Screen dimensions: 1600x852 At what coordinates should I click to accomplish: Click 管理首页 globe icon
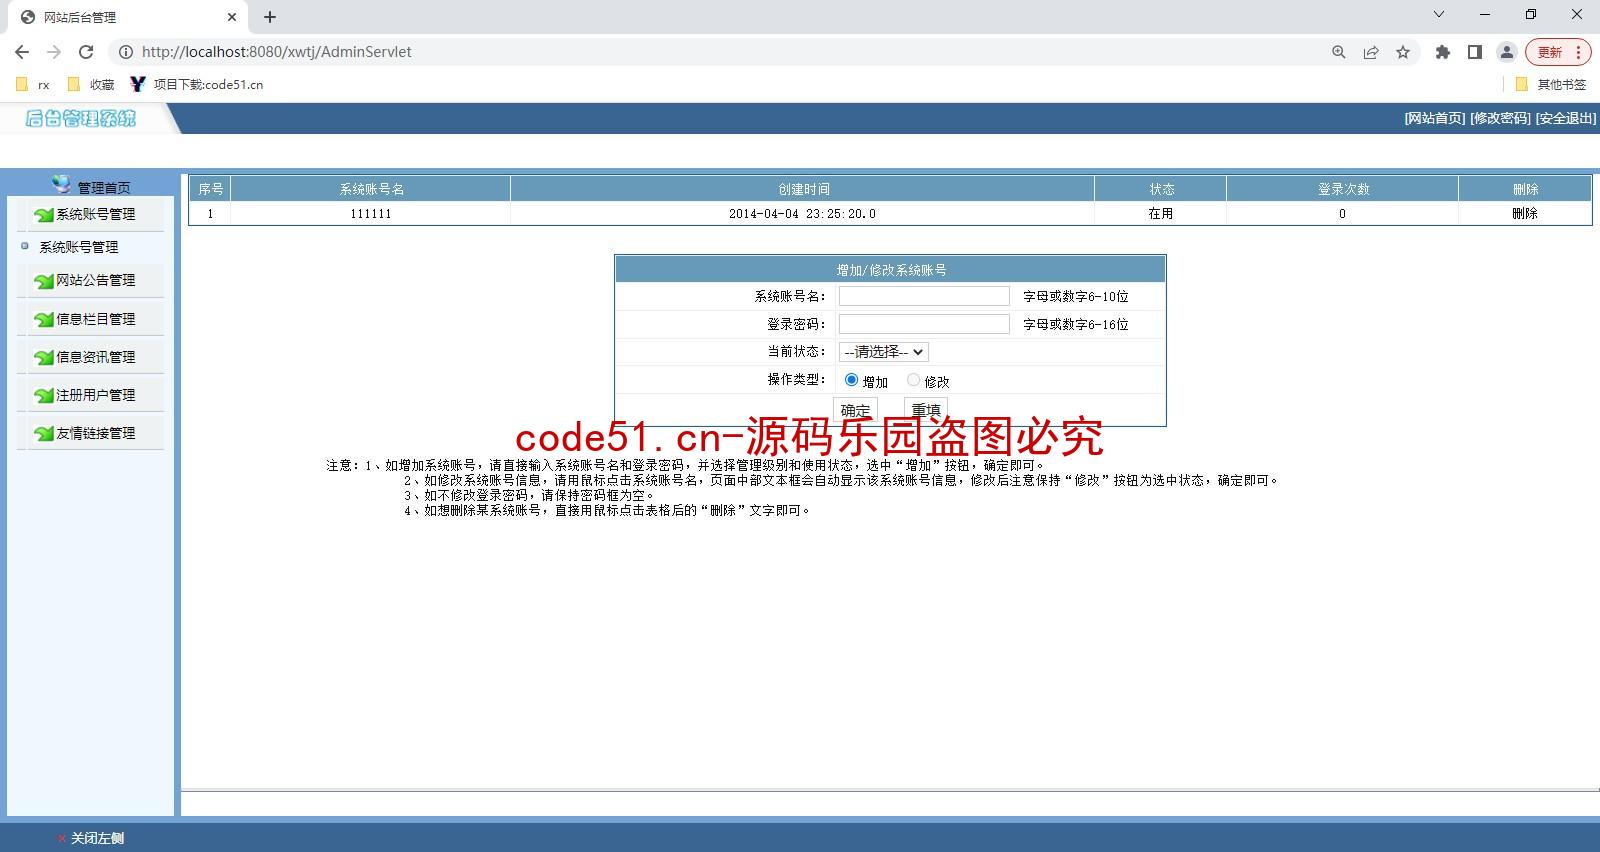[x=62, y=185]
